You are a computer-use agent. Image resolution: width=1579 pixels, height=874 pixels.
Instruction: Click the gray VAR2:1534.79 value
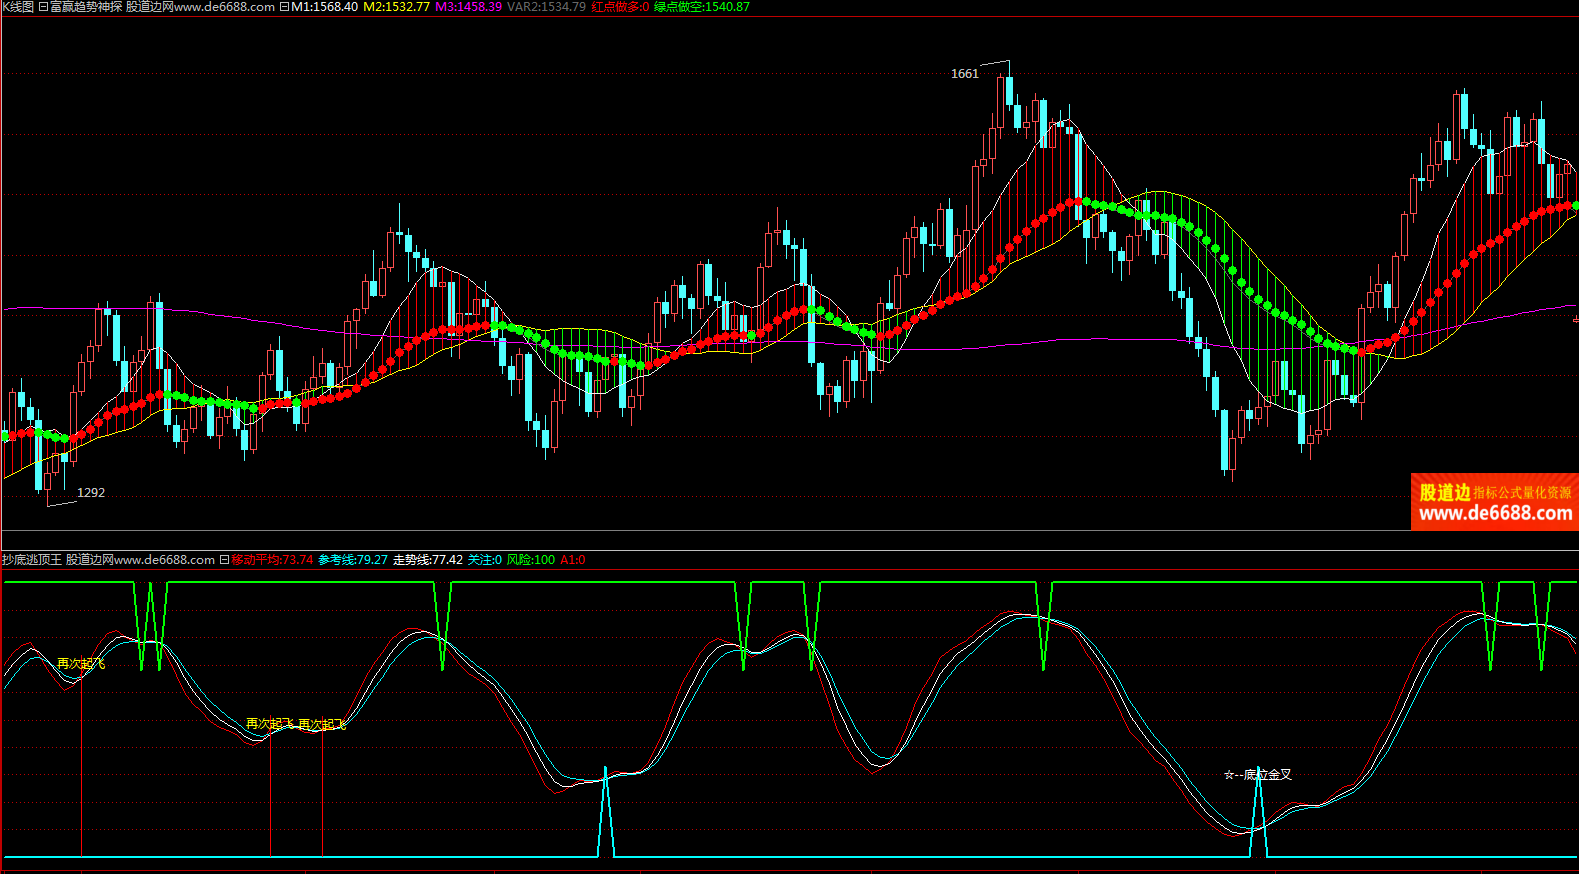pyautogui.click(x=546, y=7)
